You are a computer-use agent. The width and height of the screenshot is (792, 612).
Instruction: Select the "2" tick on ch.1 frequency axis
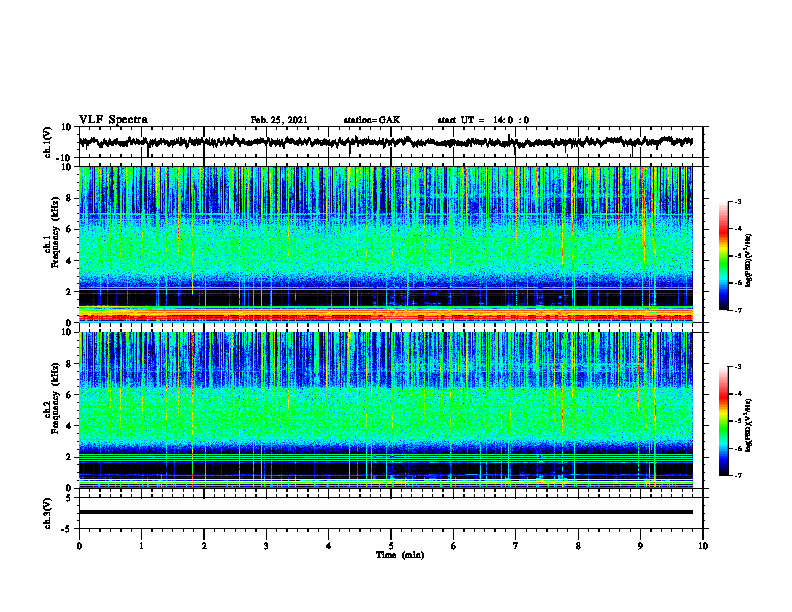pos(69,292)
